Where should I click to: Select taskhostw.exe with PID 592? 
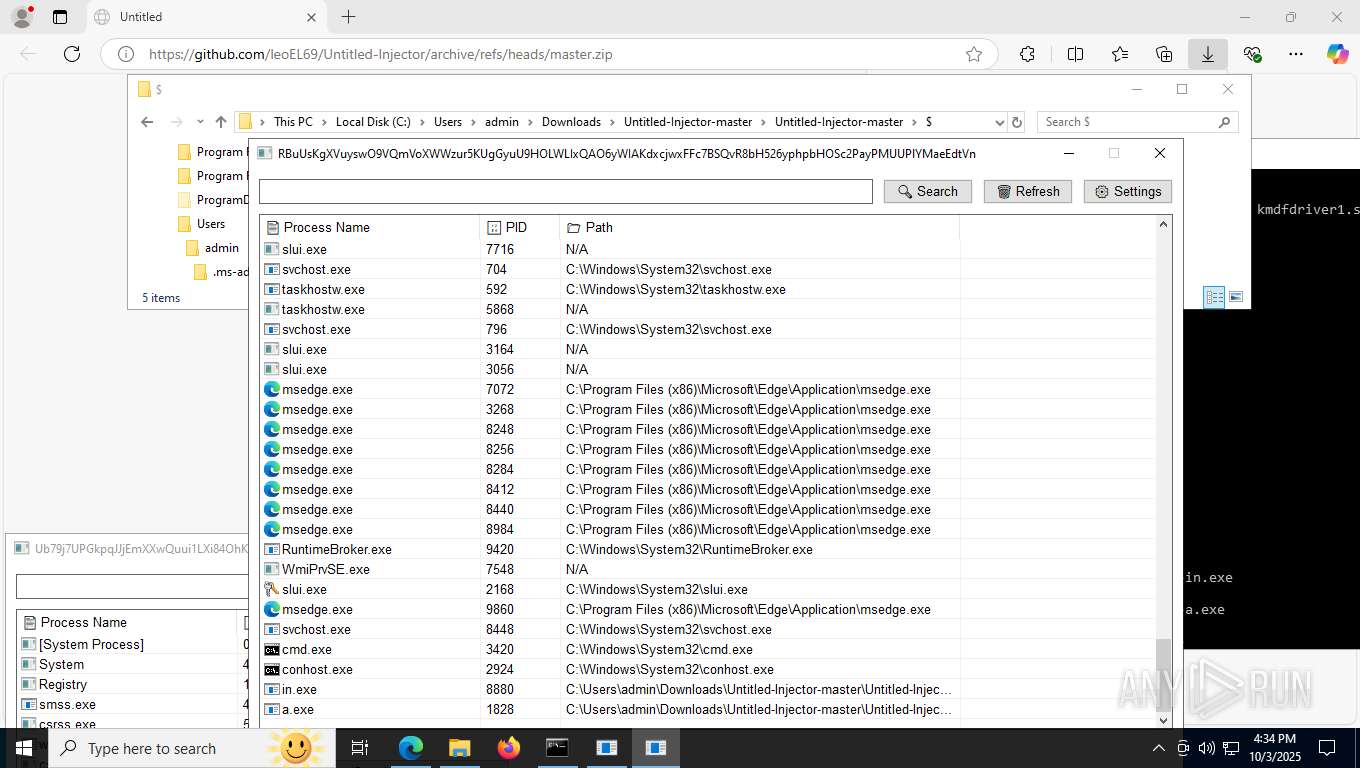pos(610,289)
